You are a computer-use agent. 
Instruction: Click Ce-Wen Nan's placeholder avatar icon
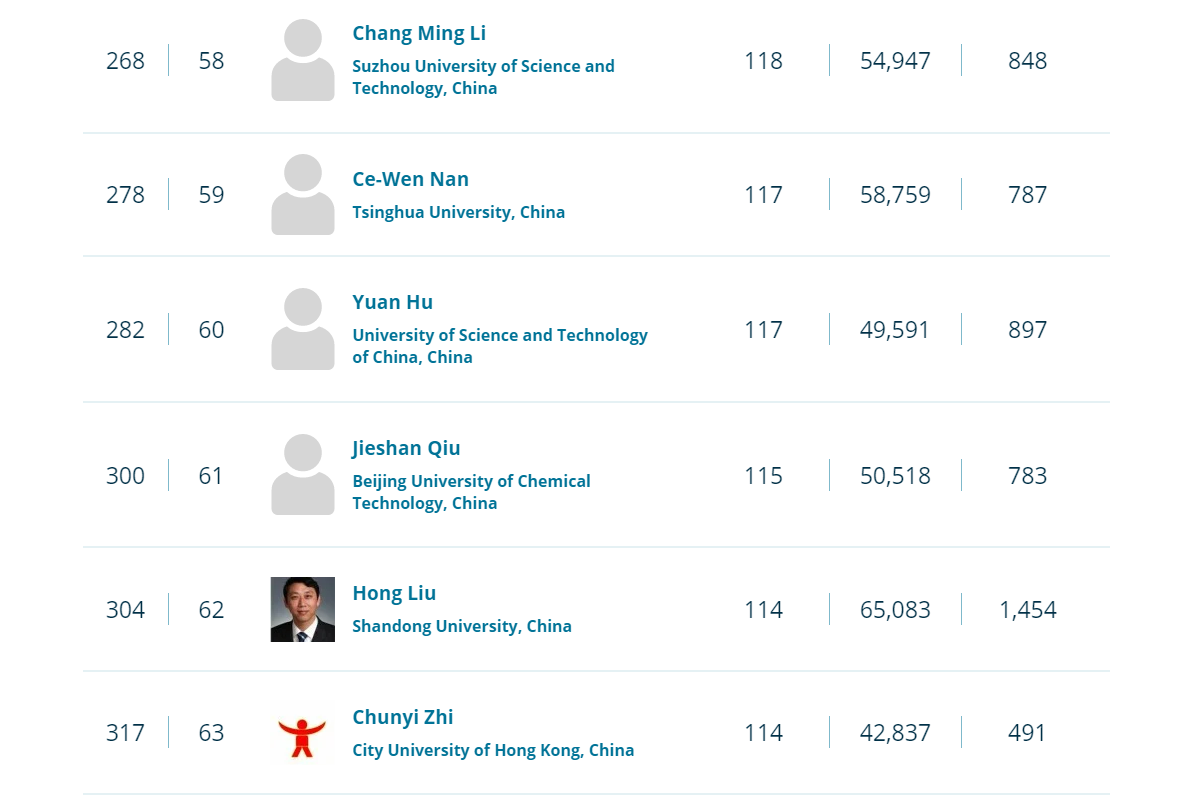click(303, 194)
